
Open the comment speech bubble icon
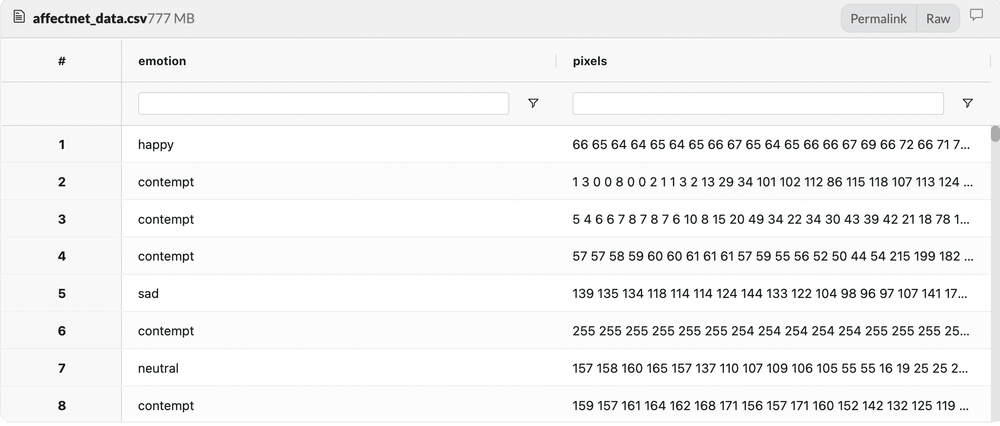pos(977,17)
